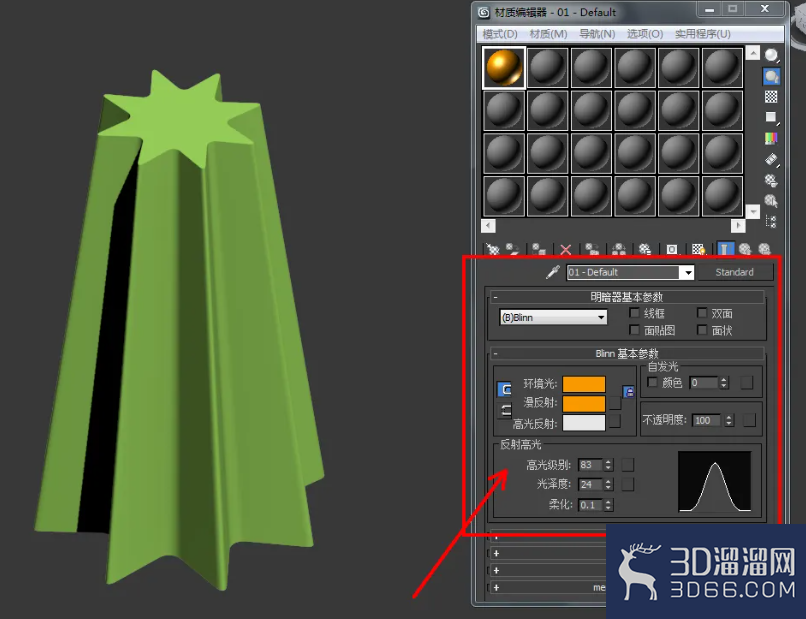The image size is (806, 619).
Task: Click the 高光级别 value field showing 83
Action: [591, 465]
